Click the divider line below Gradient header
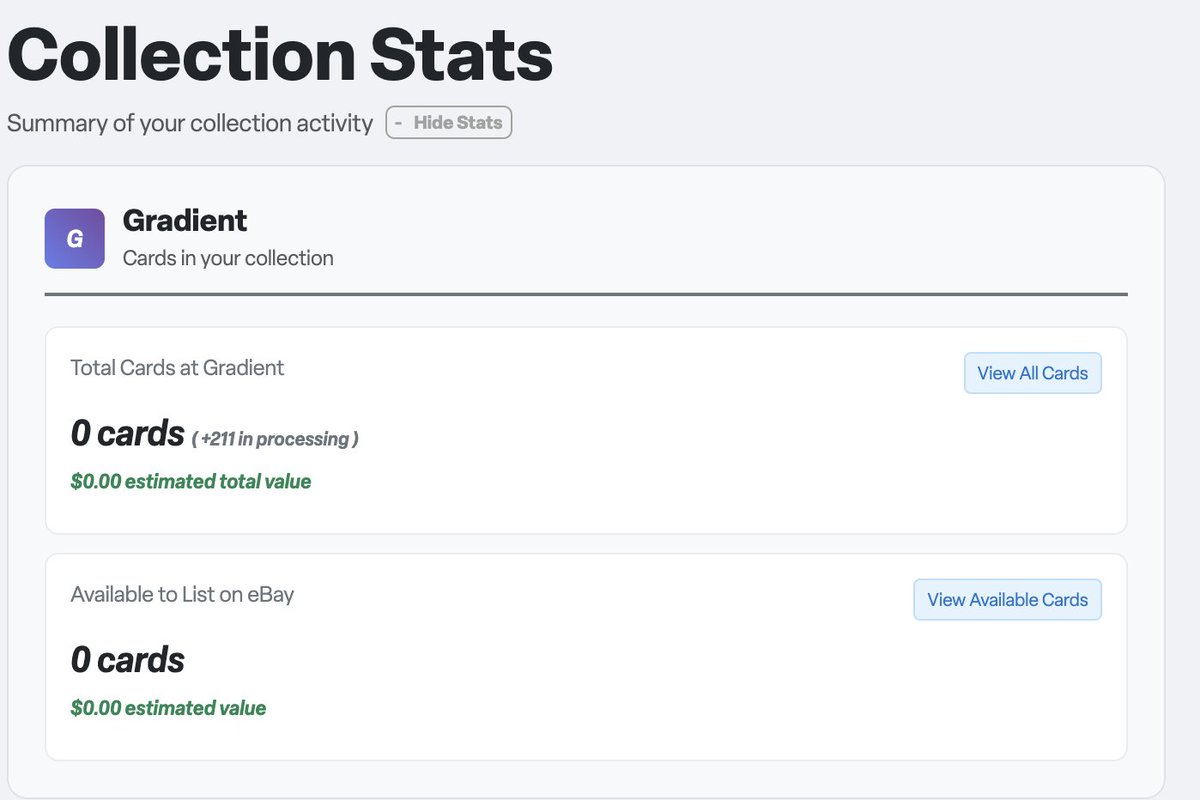 coord(586,294)
